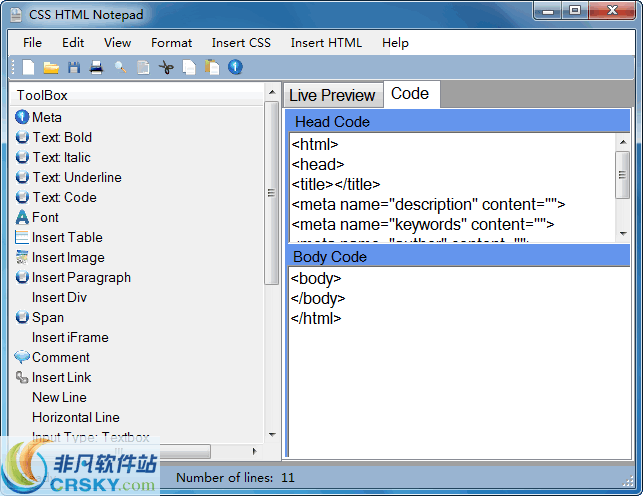Maximize the CSS HTML Notepad window

[575, 11]
